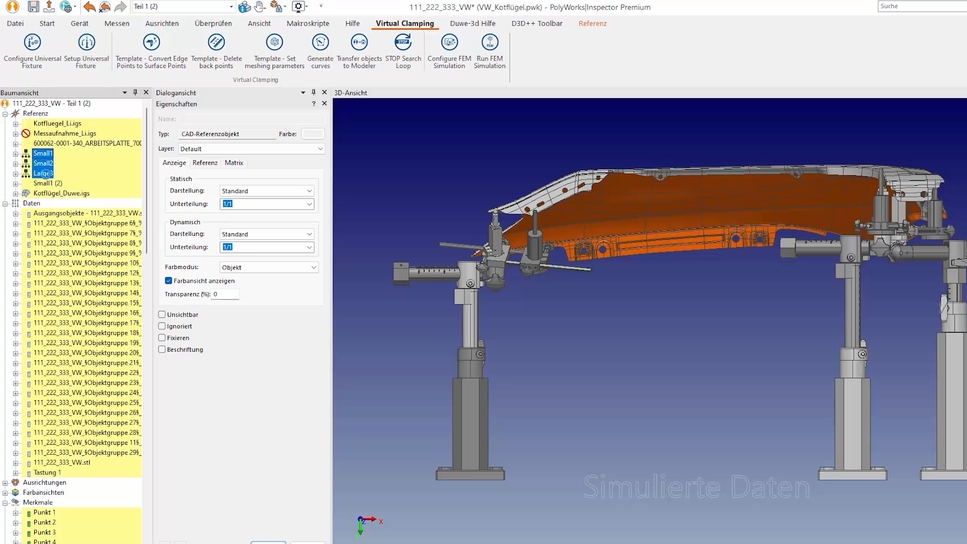Click the Farbe color swatch
The width and height of the screenshot is (967, 544).
pyautogui.click(x=313, y=134)
